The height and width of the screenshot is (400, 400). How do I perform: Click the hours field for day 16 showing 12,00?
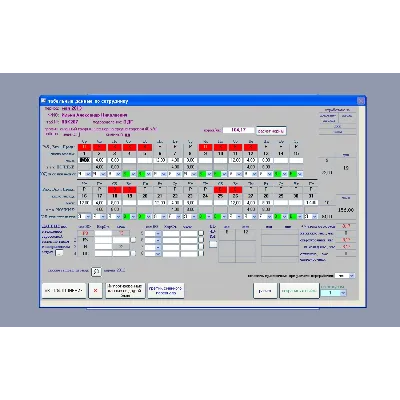(84, 203)
